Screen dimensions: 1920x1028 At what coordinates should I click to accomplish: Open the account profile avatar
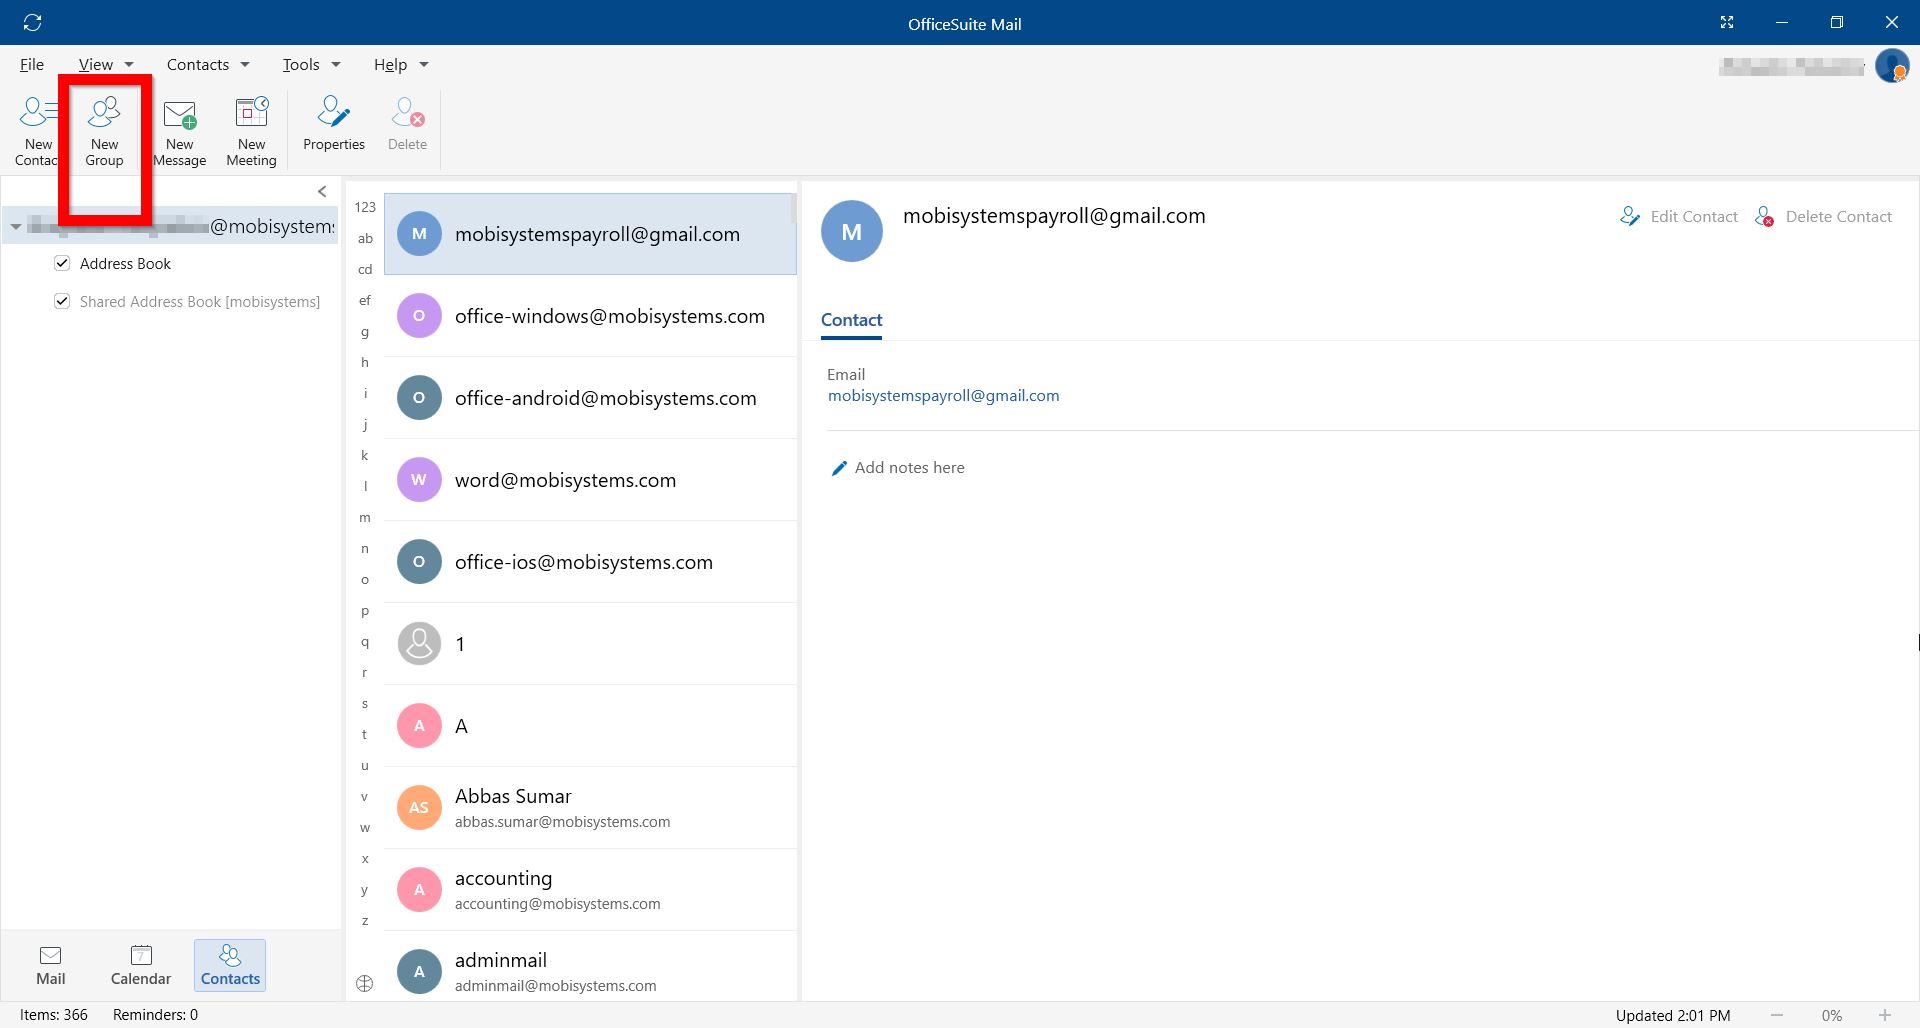(1892, 66)
